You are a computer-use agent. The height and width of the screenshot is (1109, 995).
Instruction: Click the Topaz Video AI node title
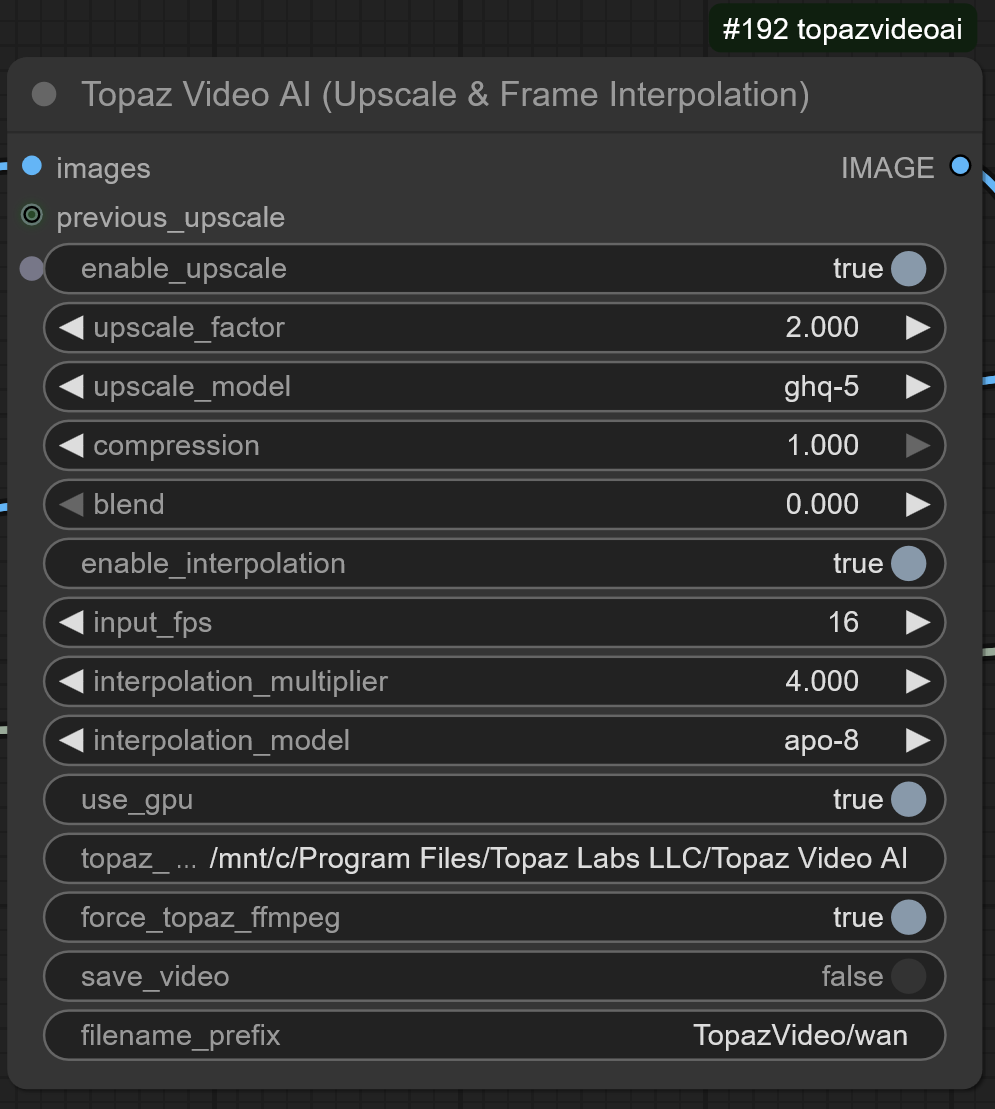(x=445, y=95)
